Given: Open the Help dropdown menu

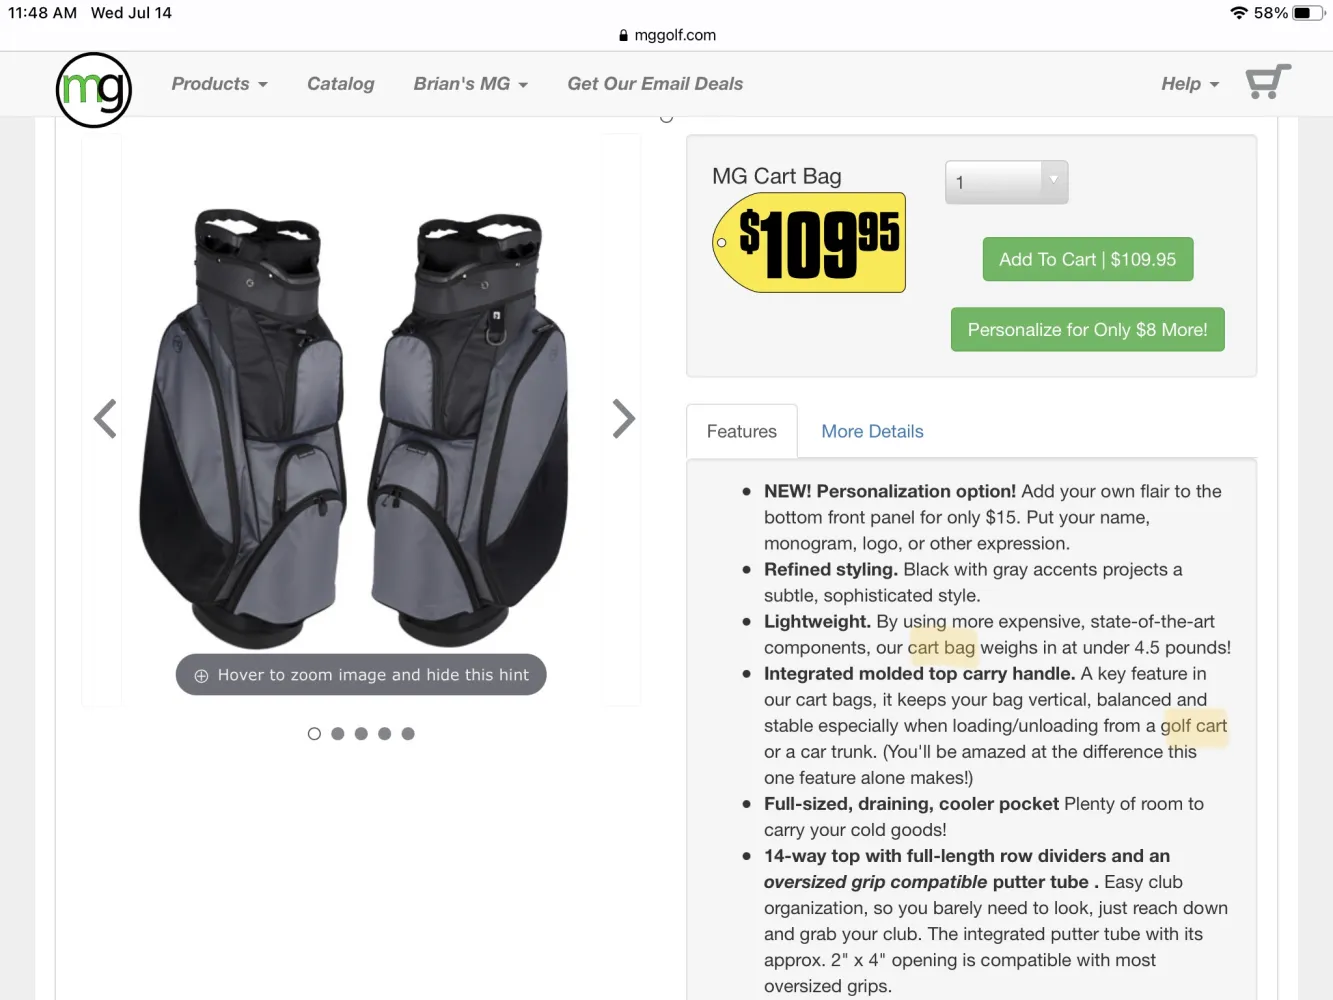Looking at the screenshot, I should click(x=1190, y=84).
